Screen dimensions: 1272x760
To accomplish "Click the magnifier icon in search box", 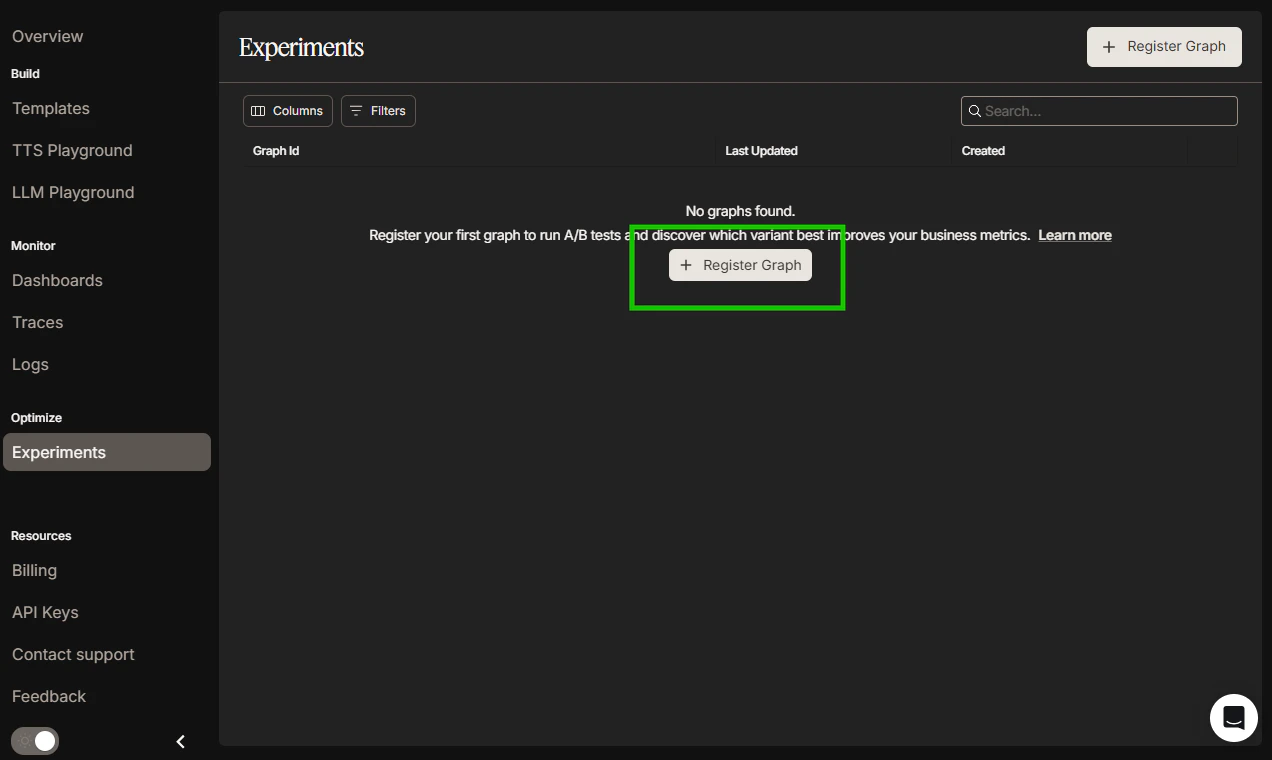I will click(974, 111).
